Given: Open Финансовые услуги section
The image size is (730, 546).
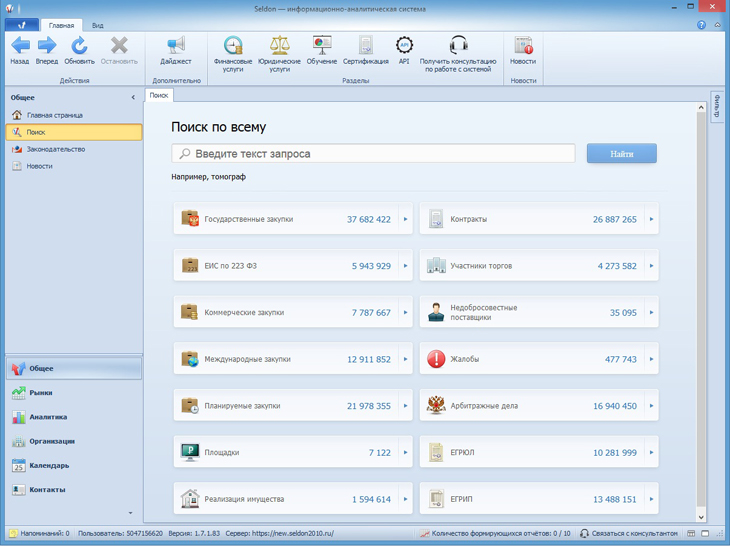Looking at the screenshot, I should point(233,54).
